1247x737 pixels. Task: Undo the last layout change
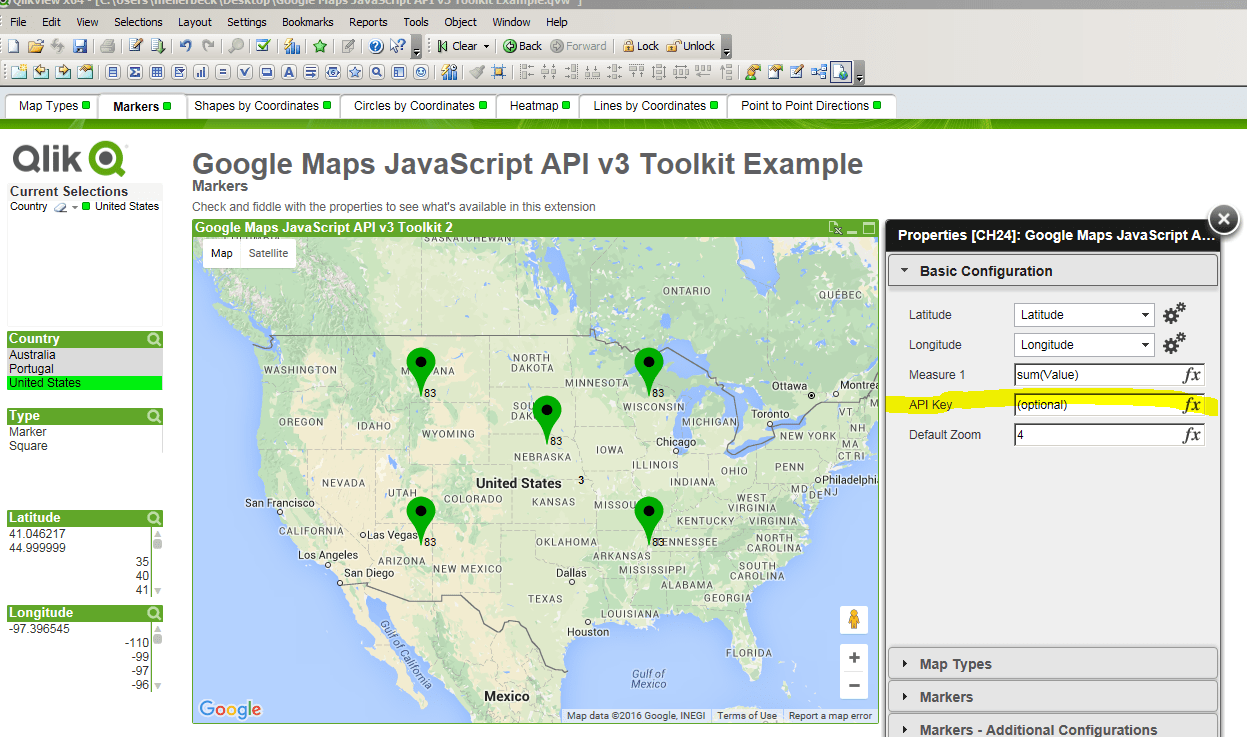coord(185,46)
